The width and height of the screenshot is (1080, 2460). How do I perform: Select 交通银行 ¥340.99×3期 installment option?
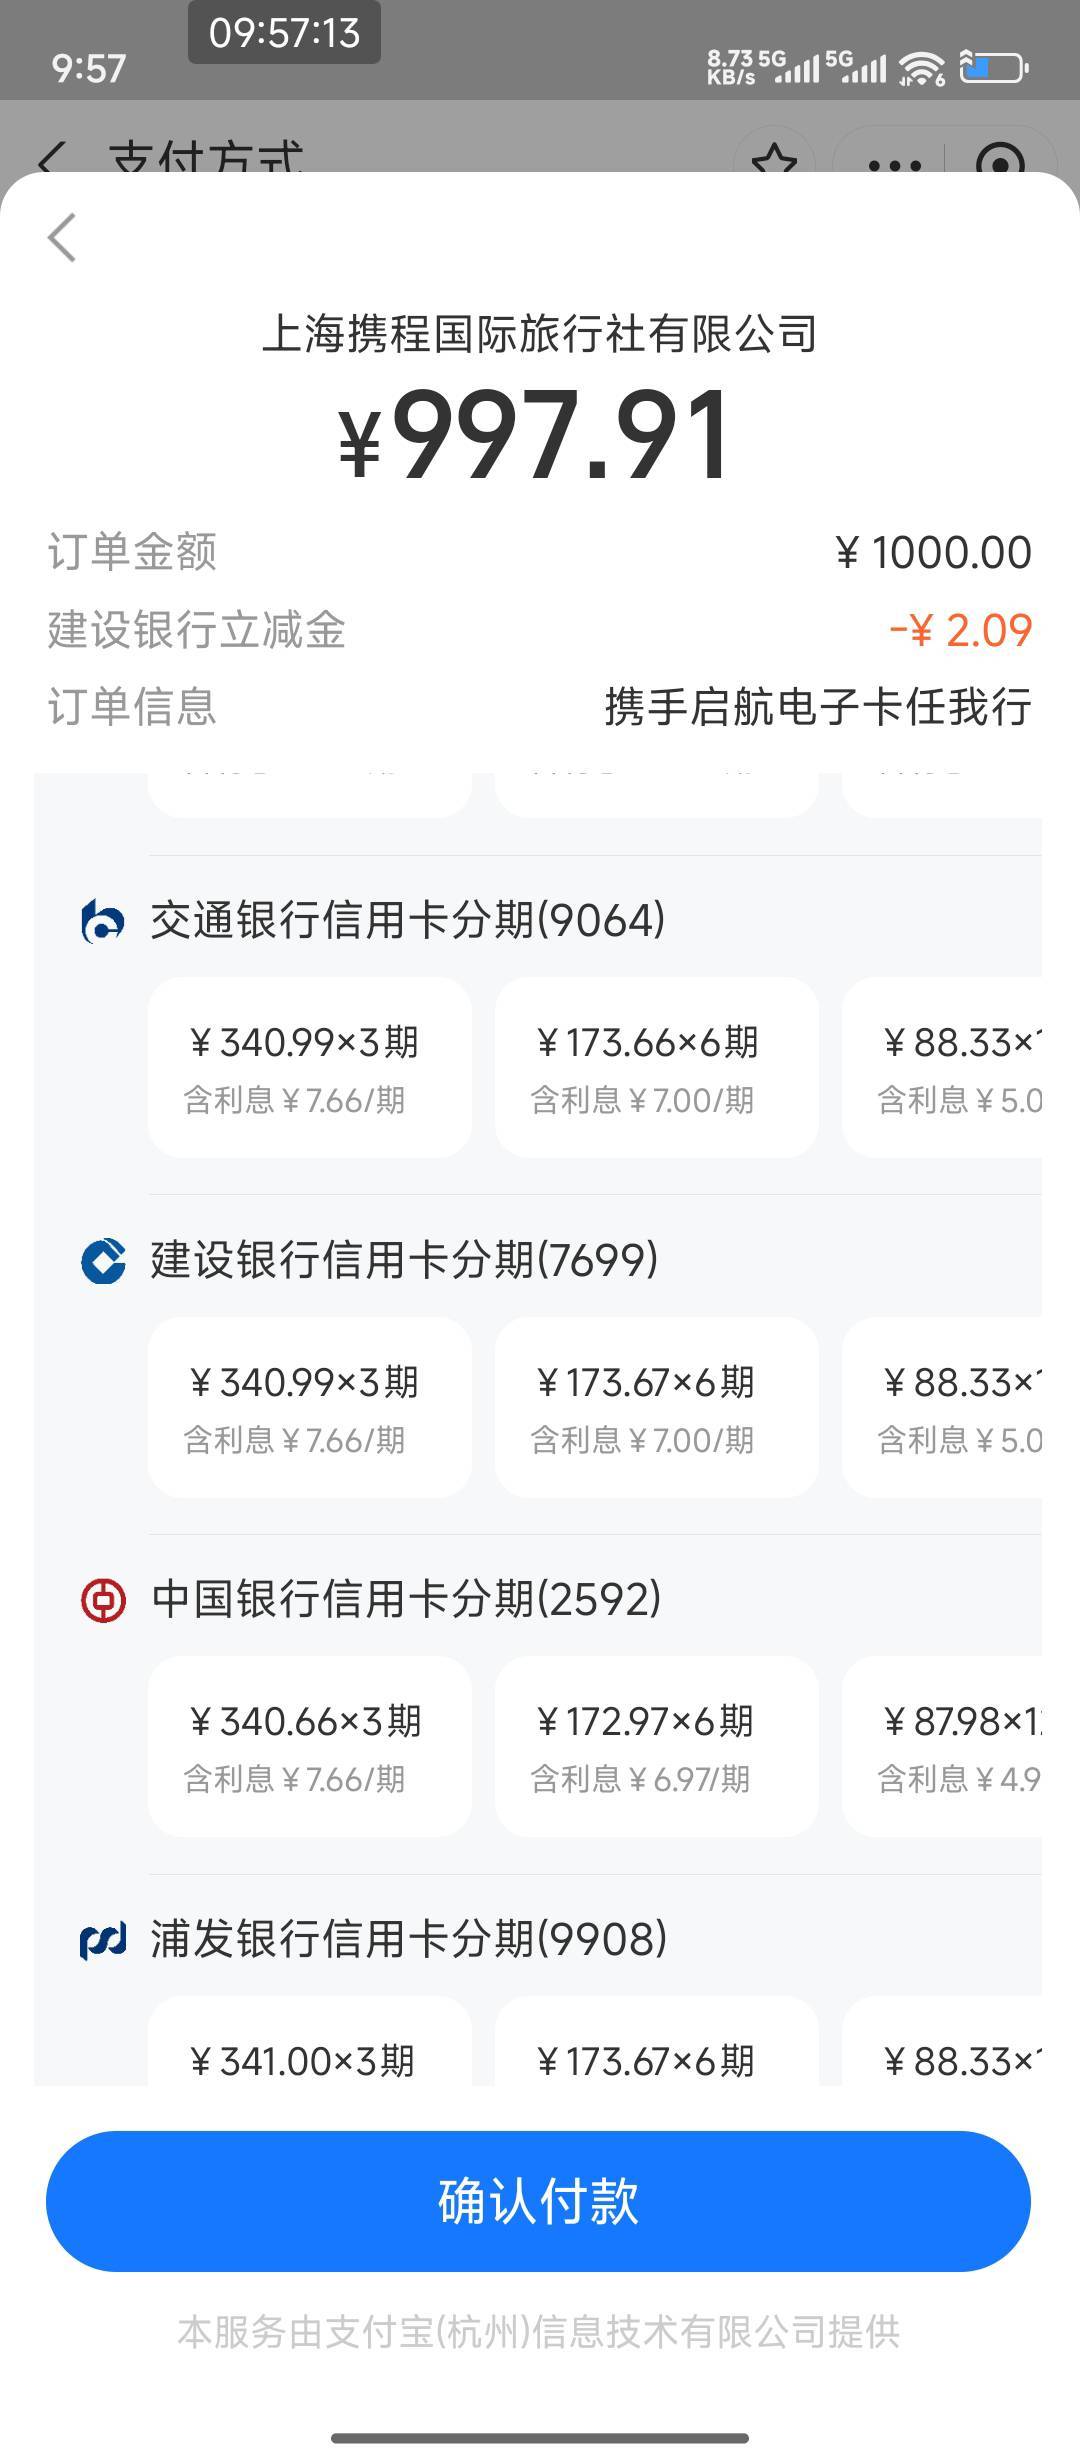click(309, 1067)
